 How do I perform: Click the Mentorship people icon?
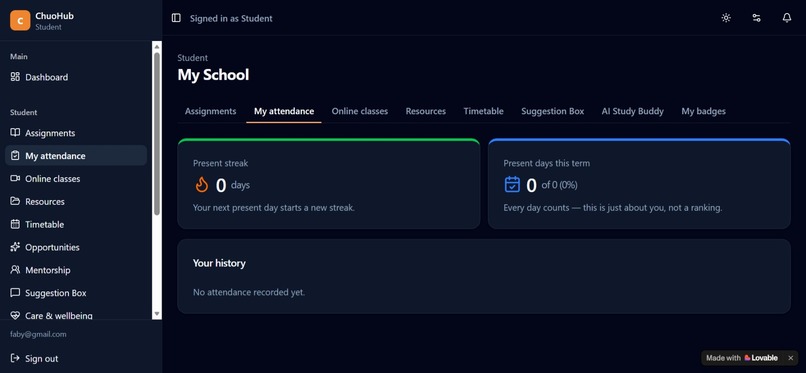click(15, 270)
